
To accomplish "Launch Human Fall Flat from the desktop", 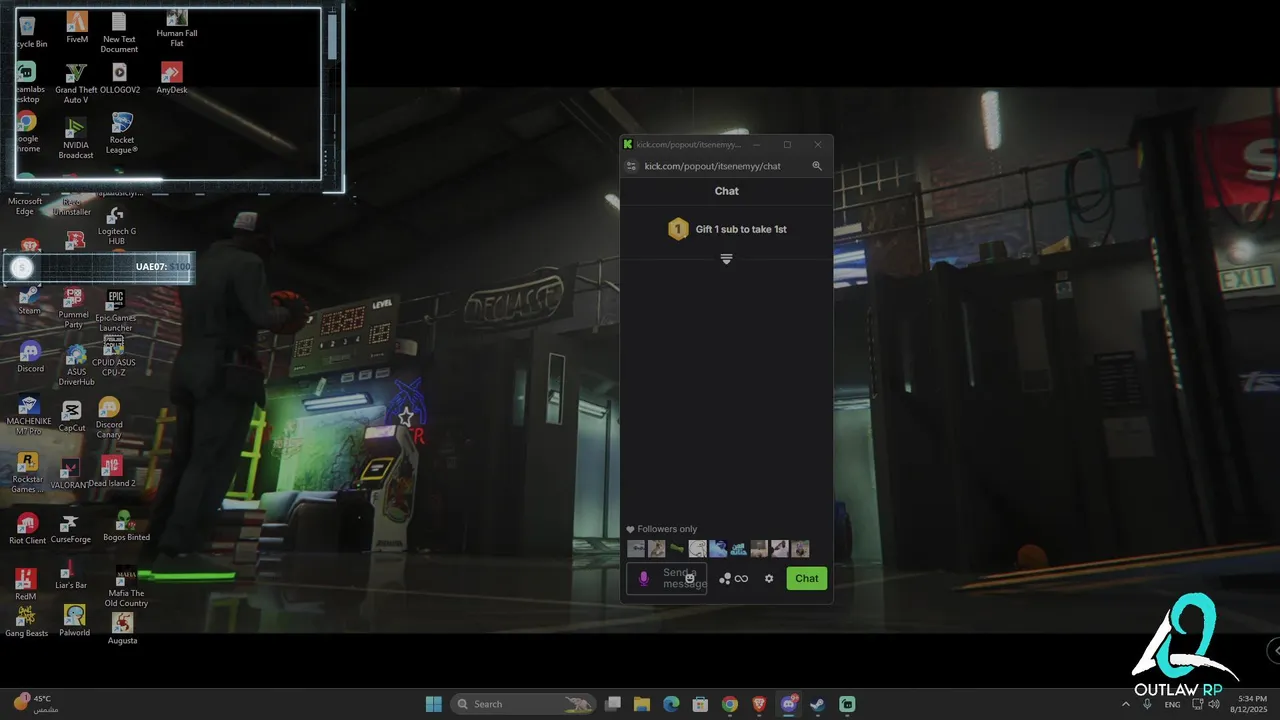I will point(177,28).
